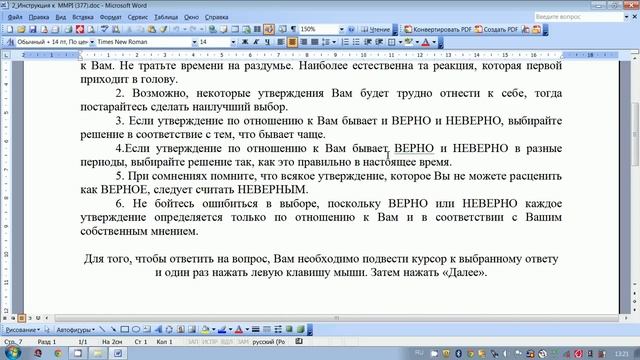Insert a text box from drawing toolbar
Viewport: 640px width, 360px height.
pos(147,330)
